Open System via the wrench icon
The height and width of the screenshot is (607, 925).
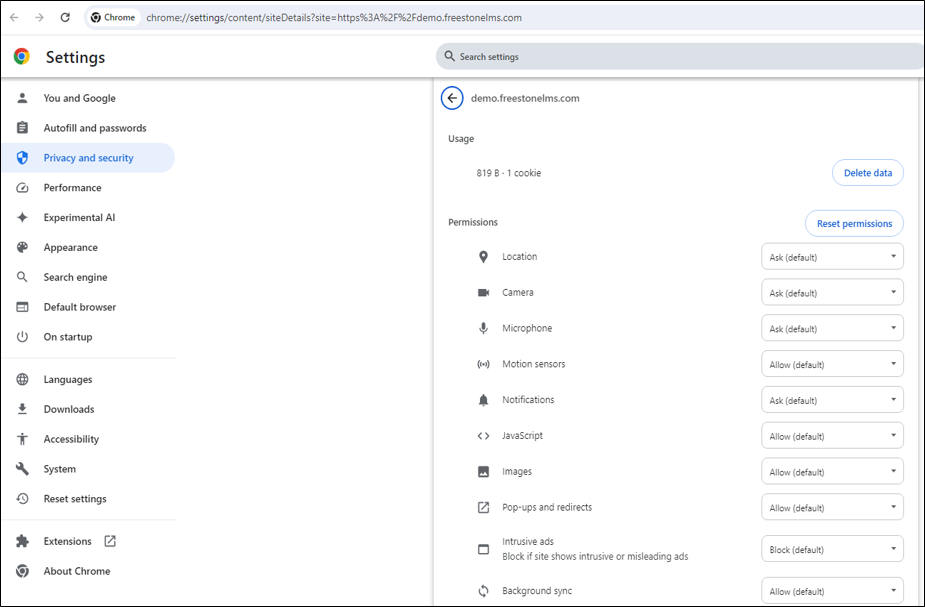click(x=22, y=468)
